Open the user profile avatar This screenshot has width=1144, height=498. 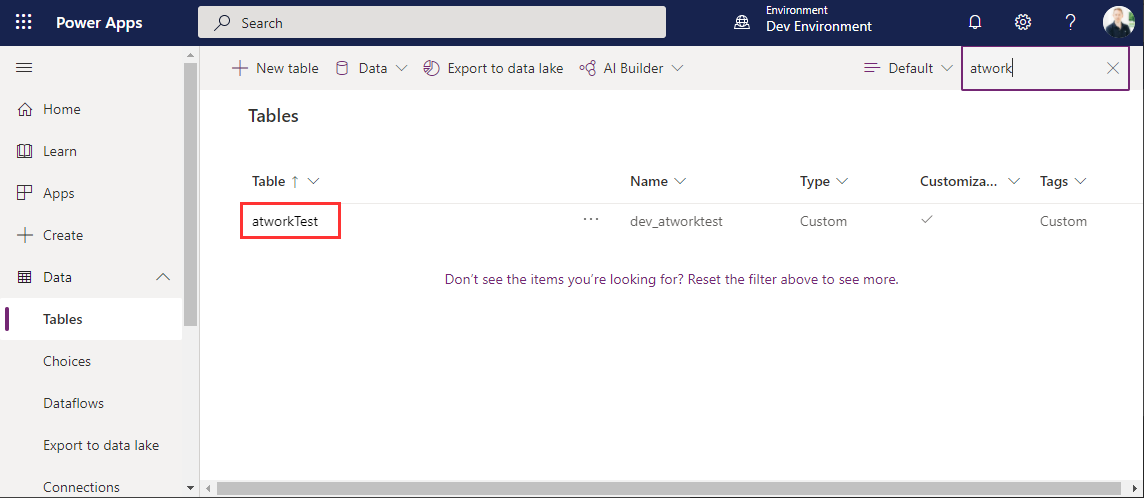coord(1118,22)
